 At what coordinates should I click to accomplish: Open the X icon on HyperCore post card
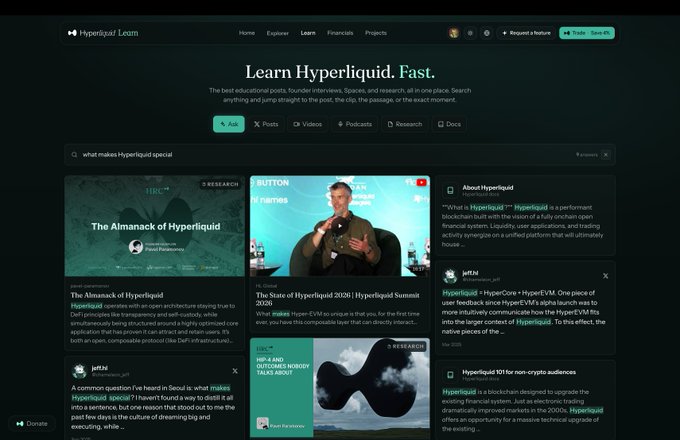click(605, 276)
